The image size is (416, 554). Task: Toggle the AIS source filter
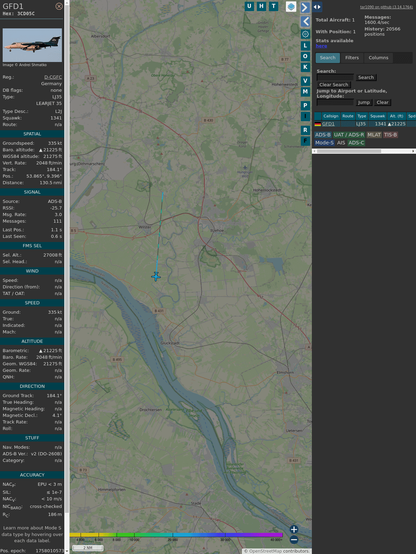point(341,143)
